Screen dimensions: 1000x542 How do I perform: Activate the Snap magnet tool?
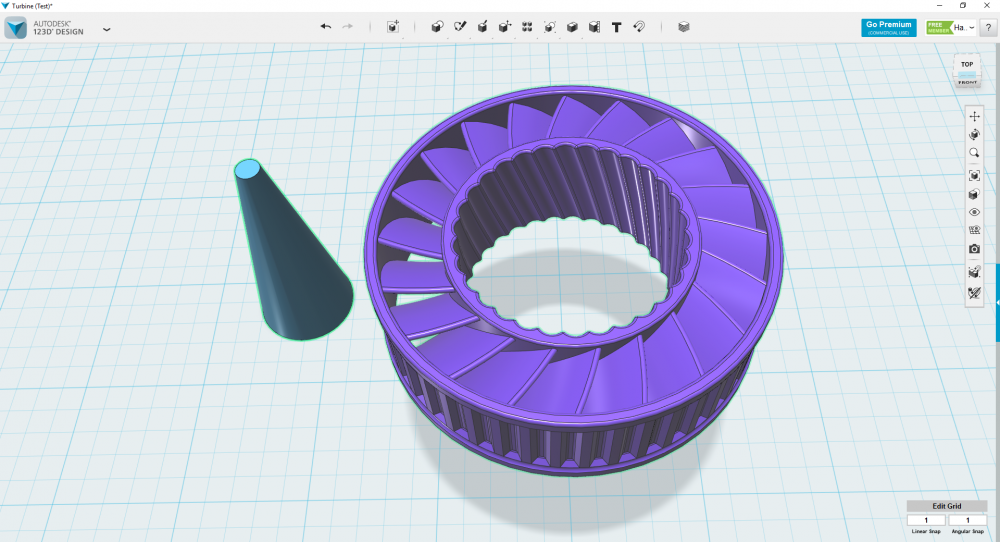click(639, 27)
